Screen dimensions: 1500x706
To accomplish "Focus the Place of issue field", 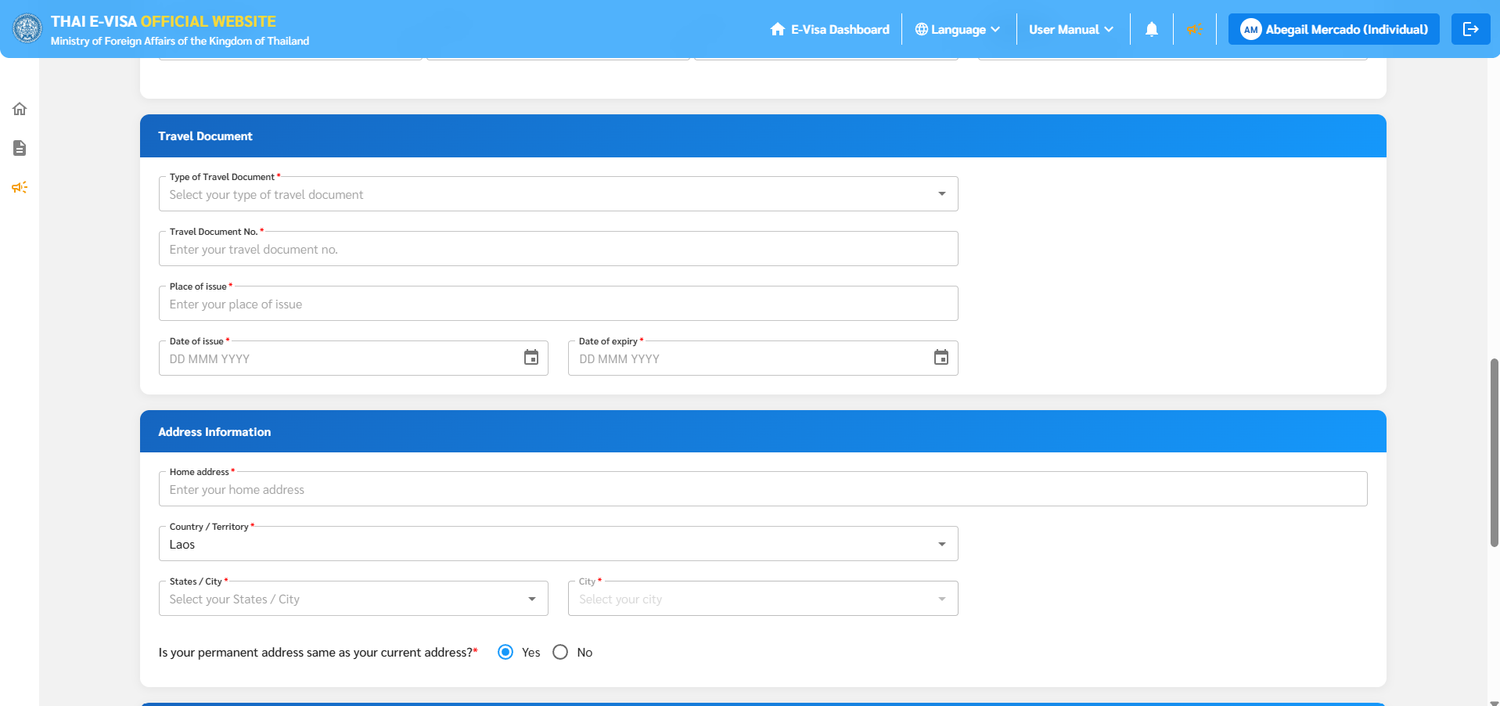I will [x=558, y=304].
